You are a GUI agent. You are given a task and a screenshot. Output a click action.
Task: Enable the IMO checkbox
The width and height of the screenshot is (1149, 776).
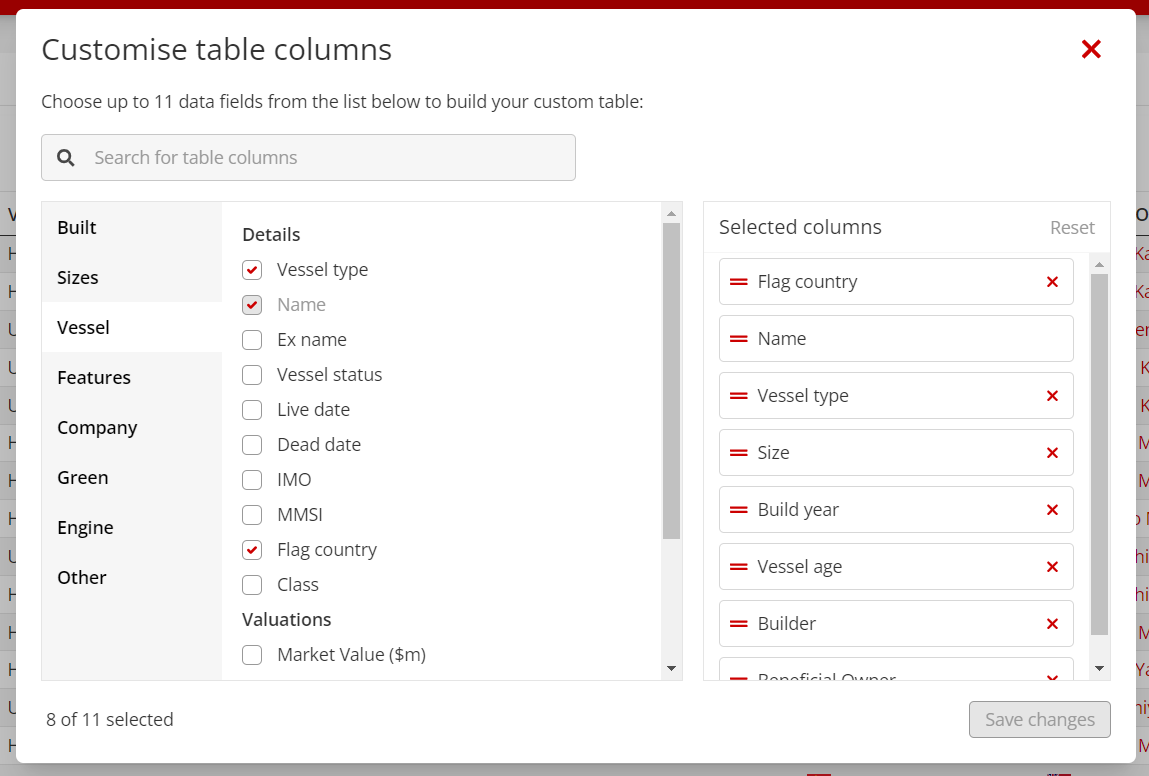pos(253,480)
